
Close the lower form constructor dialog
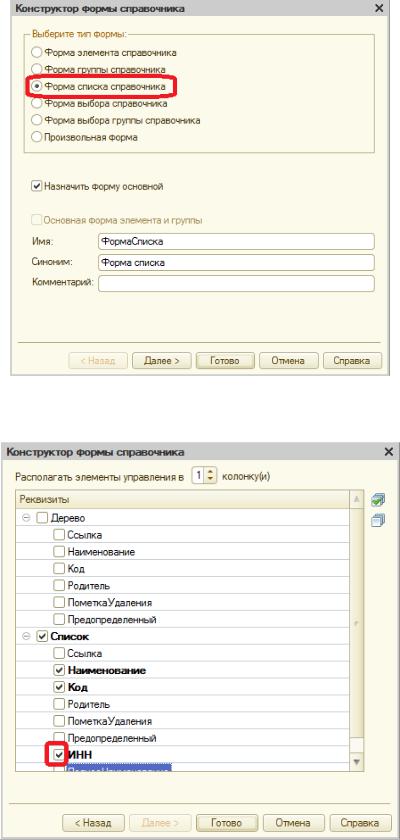click(x=389, y=452)
